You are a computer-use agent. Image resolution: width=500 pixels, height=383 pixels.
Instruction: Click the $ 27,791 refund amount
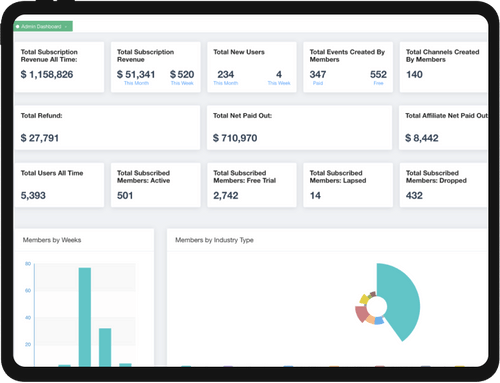(40, 138)
